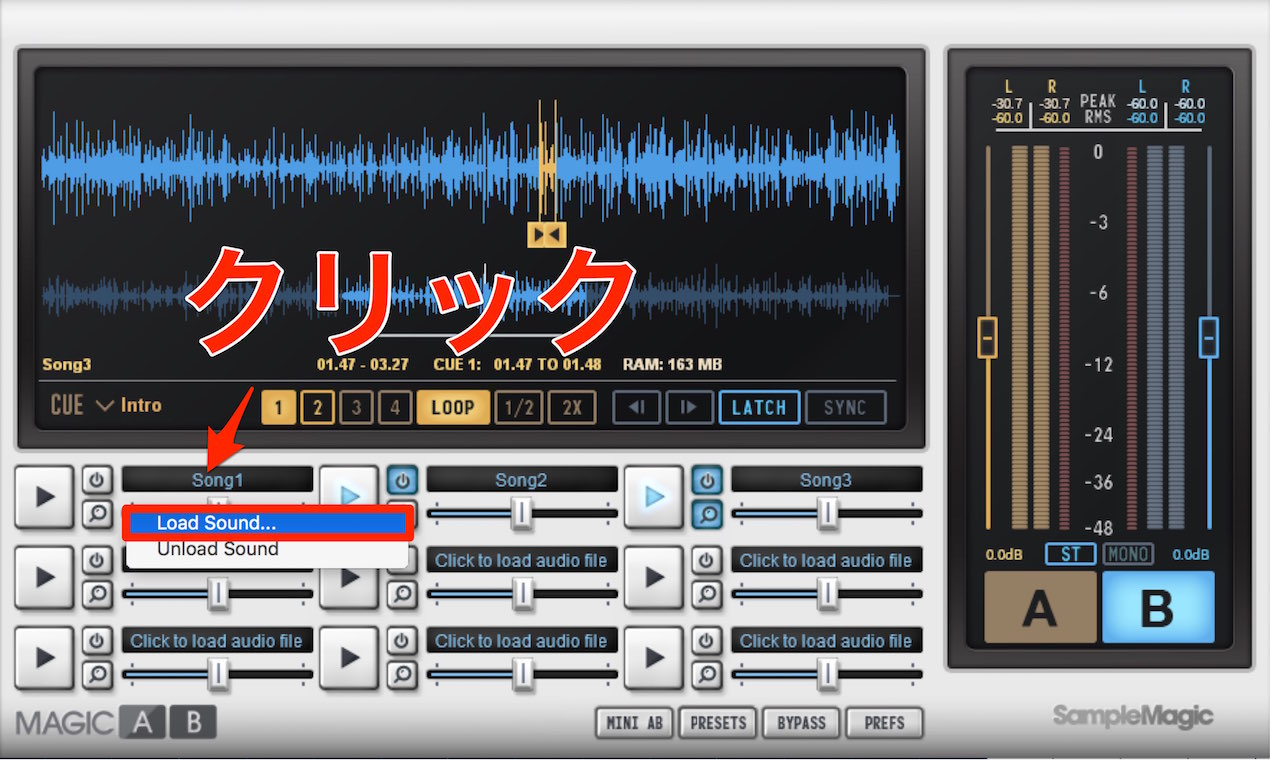The height and width of the screenshot is (760, 1270).
Task: Play the Song1 reference track
Action: pos(44,497)
